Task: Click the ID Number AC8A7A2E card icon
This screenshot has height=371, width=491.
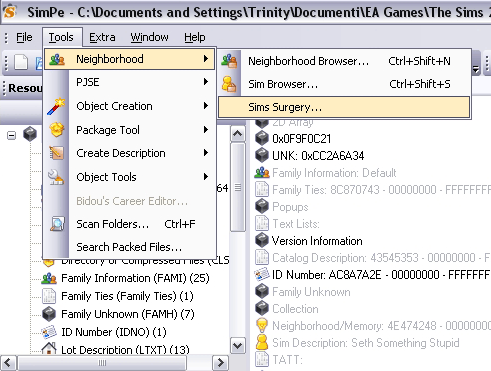Action: click(262, 275)
